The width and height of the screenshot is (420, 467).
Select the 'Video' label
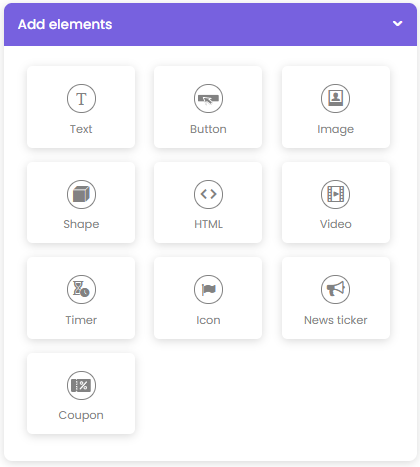[336, 224]
